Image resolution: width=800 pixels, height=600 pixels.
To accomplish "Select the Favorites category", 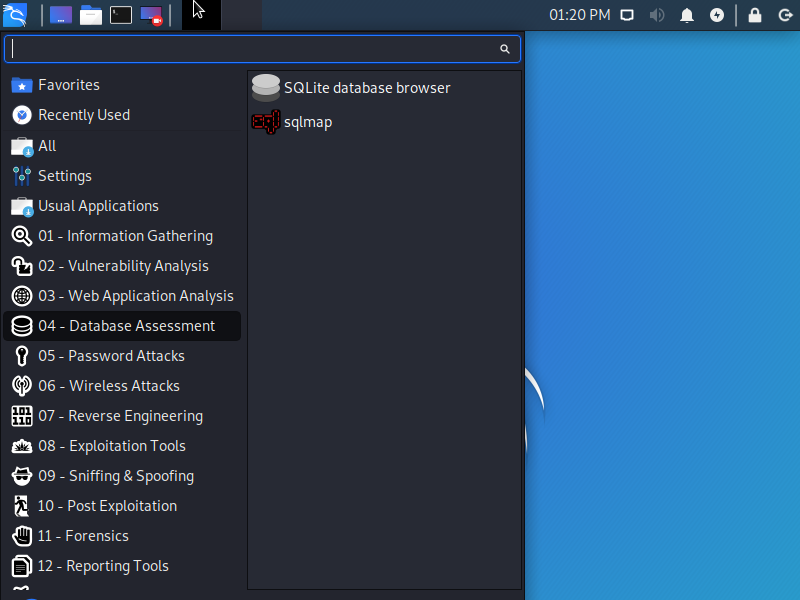I will point(68,85).
